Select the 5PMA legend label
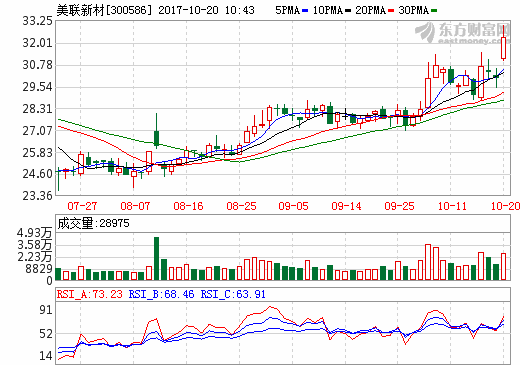Screen dimensions: 520x365 pos(288,10)
